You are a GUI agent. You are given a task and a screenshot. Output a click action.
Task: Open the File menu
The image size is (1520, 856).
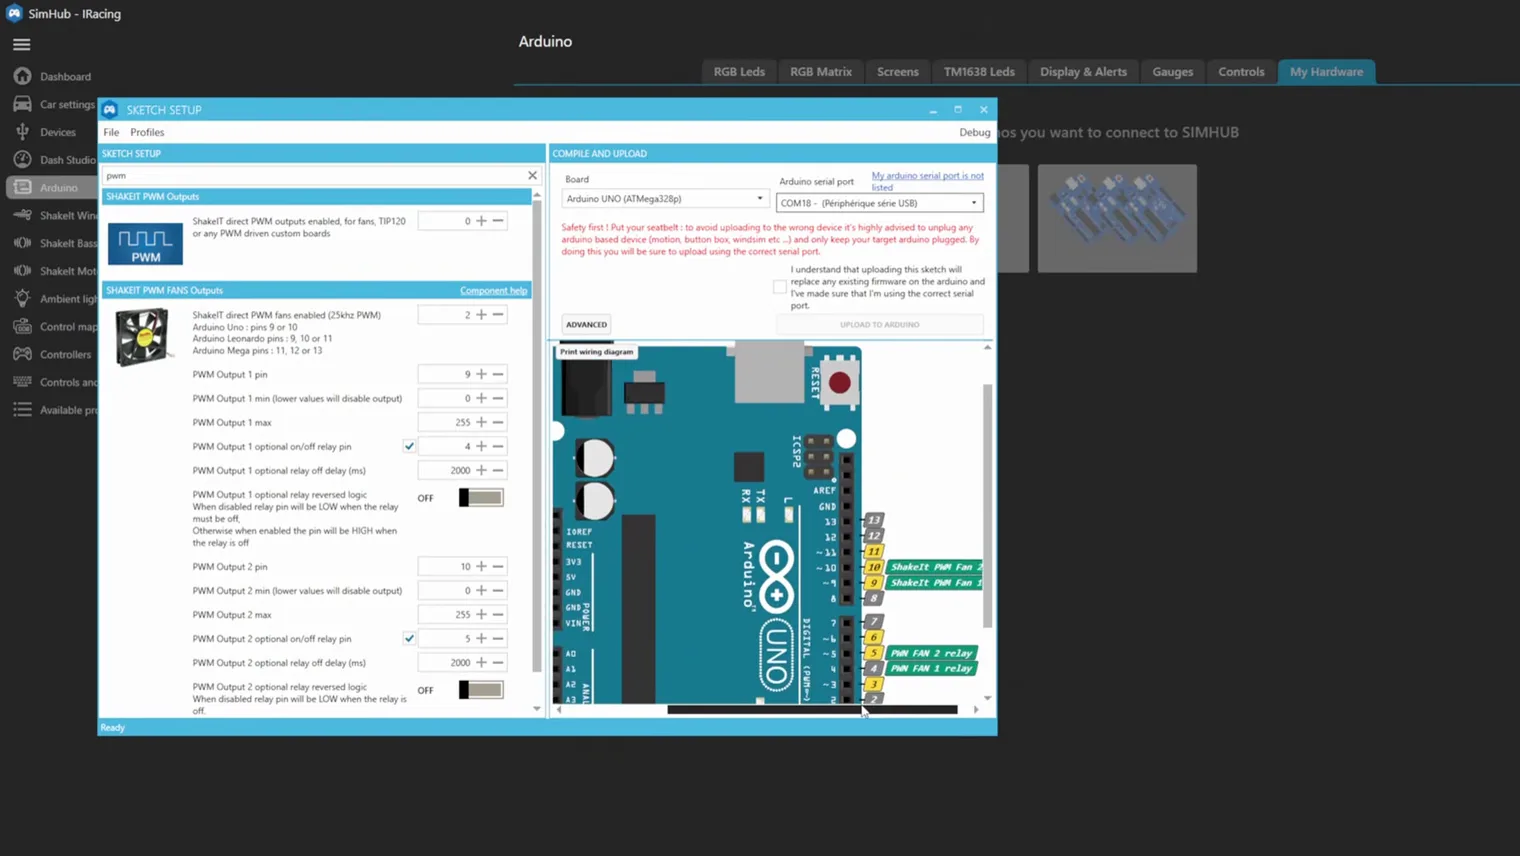point(111,132)
